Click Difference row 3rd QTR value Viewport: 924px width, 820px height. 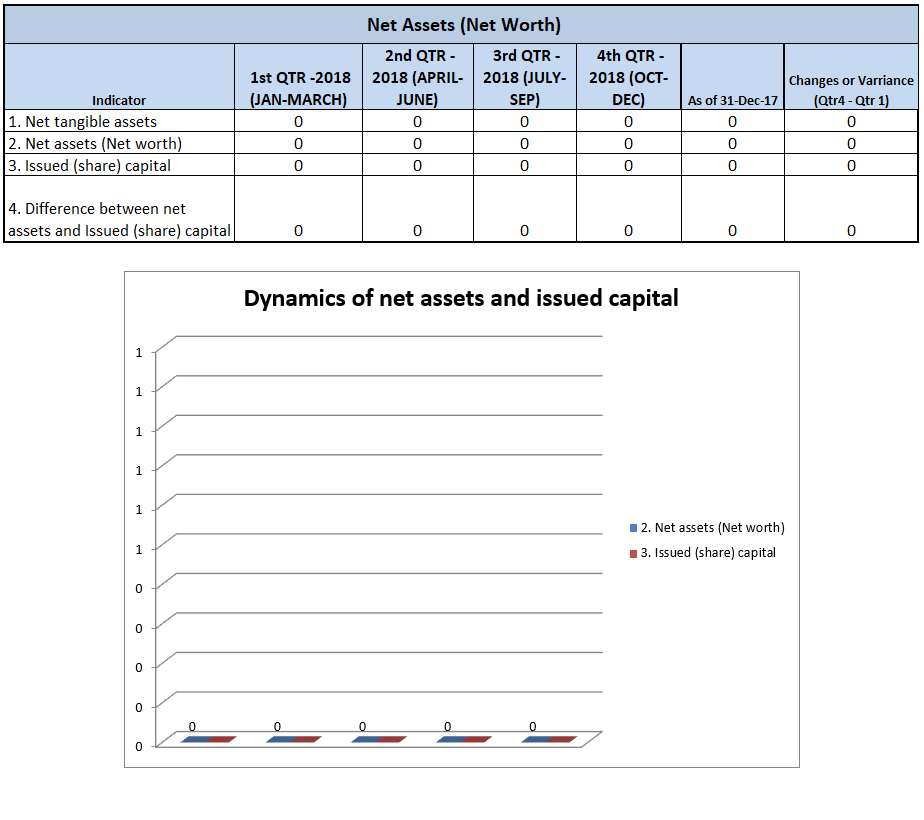[524, 230]
